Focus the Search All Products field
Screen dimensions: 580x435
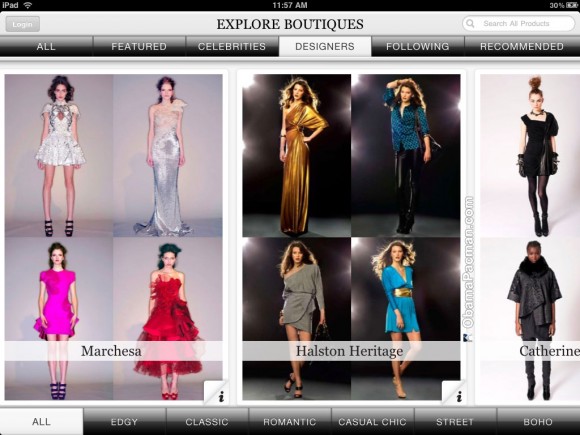coord(519,24)
